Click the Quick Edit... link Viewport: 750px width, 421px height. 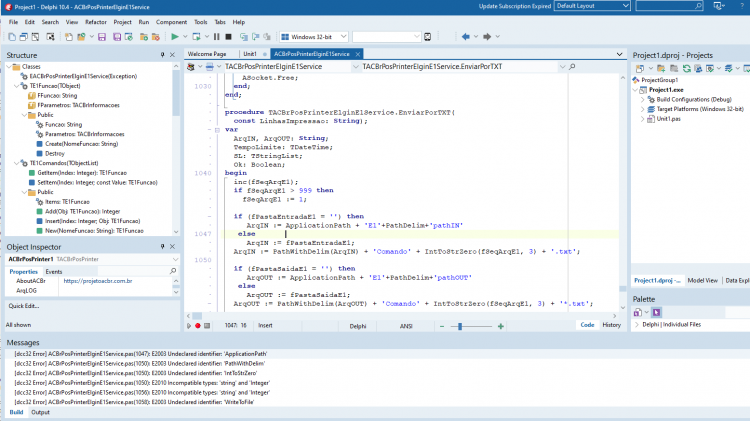click(x=24, y=306)
